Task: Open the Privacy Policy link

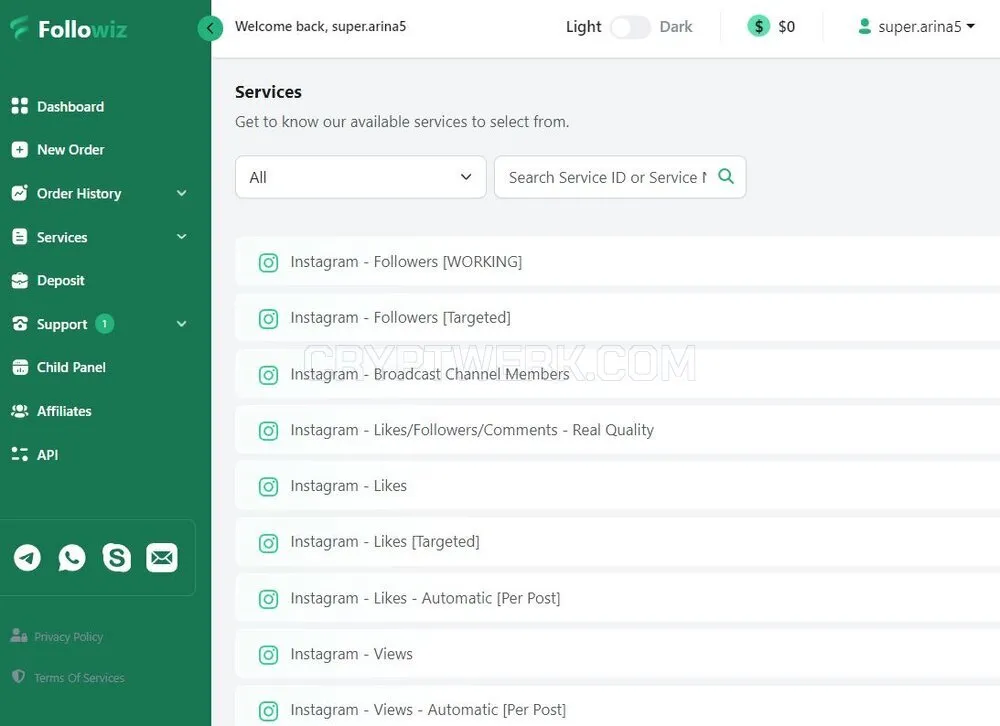Action: 68,637
